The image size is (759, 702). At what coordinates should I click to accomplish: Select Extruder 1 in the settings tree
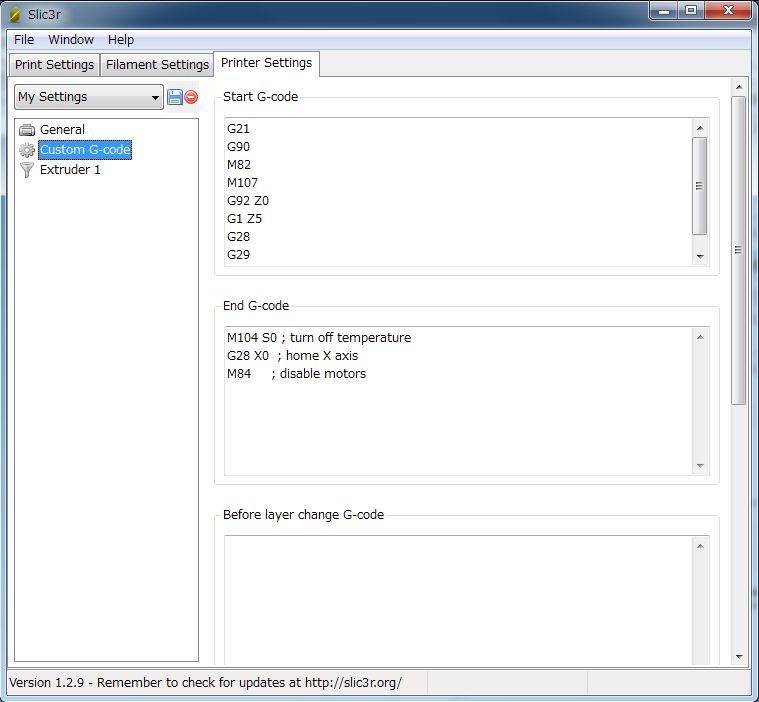[x=70, y=170]
